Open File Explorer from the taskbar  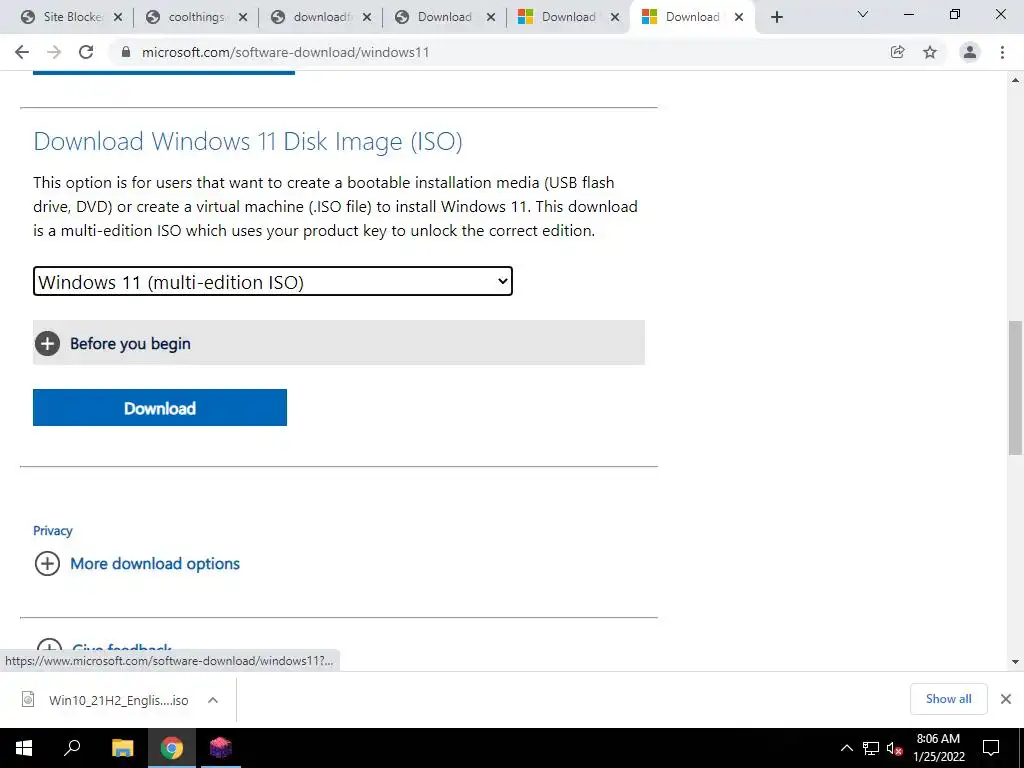[x=122, y=748]
